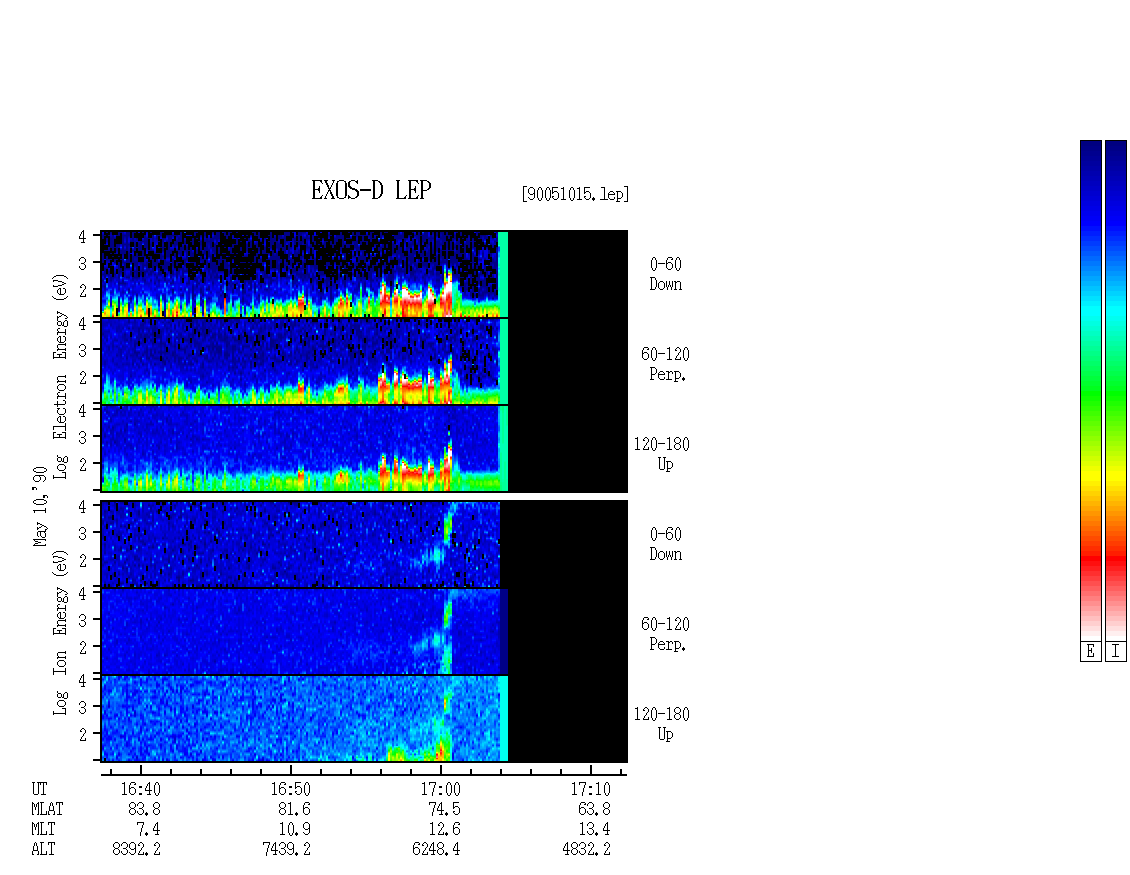The height and width of the screenshot is (875, 1130).
Task: Click the 17:00 time tick label
Action: (x=440, y=789)
